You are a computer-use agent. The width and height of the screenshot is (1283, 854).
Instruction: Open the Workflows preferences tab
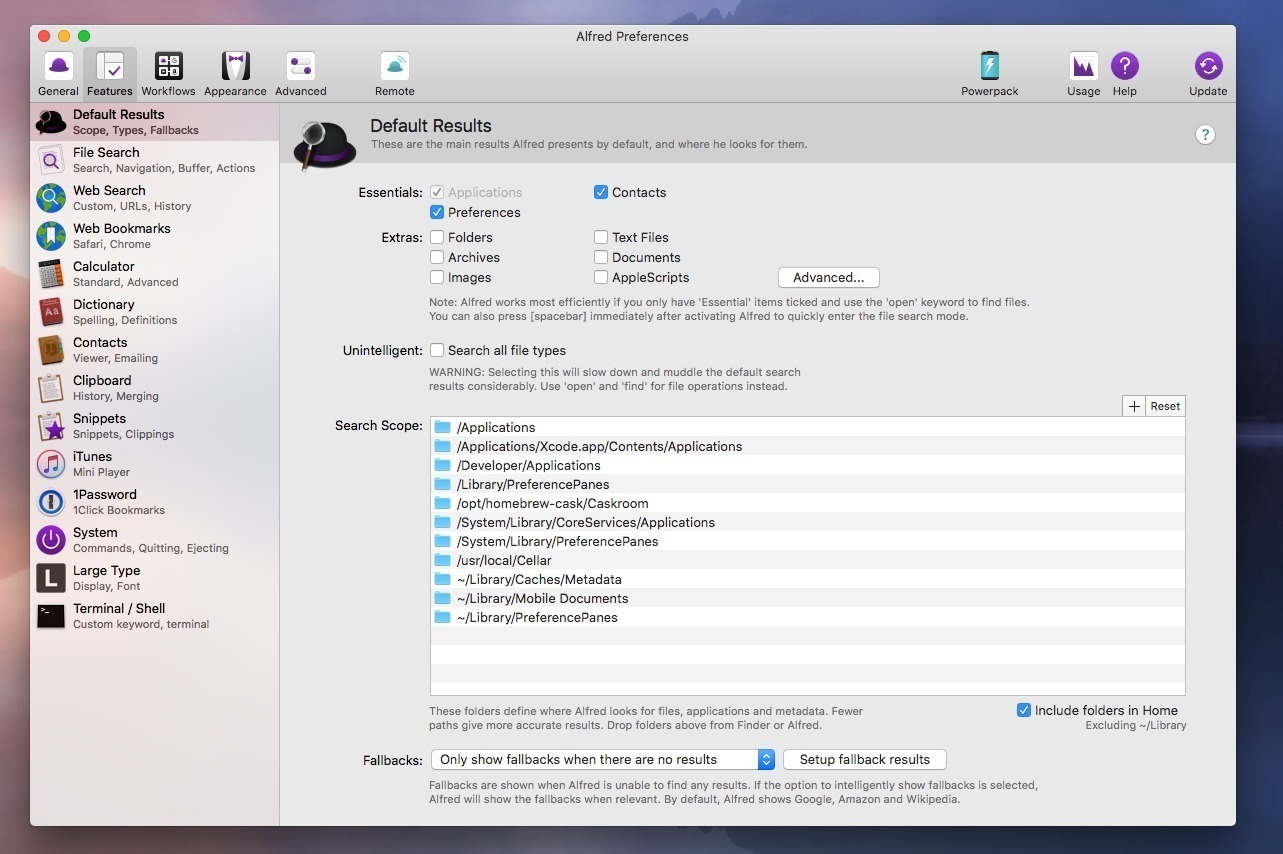168,74
